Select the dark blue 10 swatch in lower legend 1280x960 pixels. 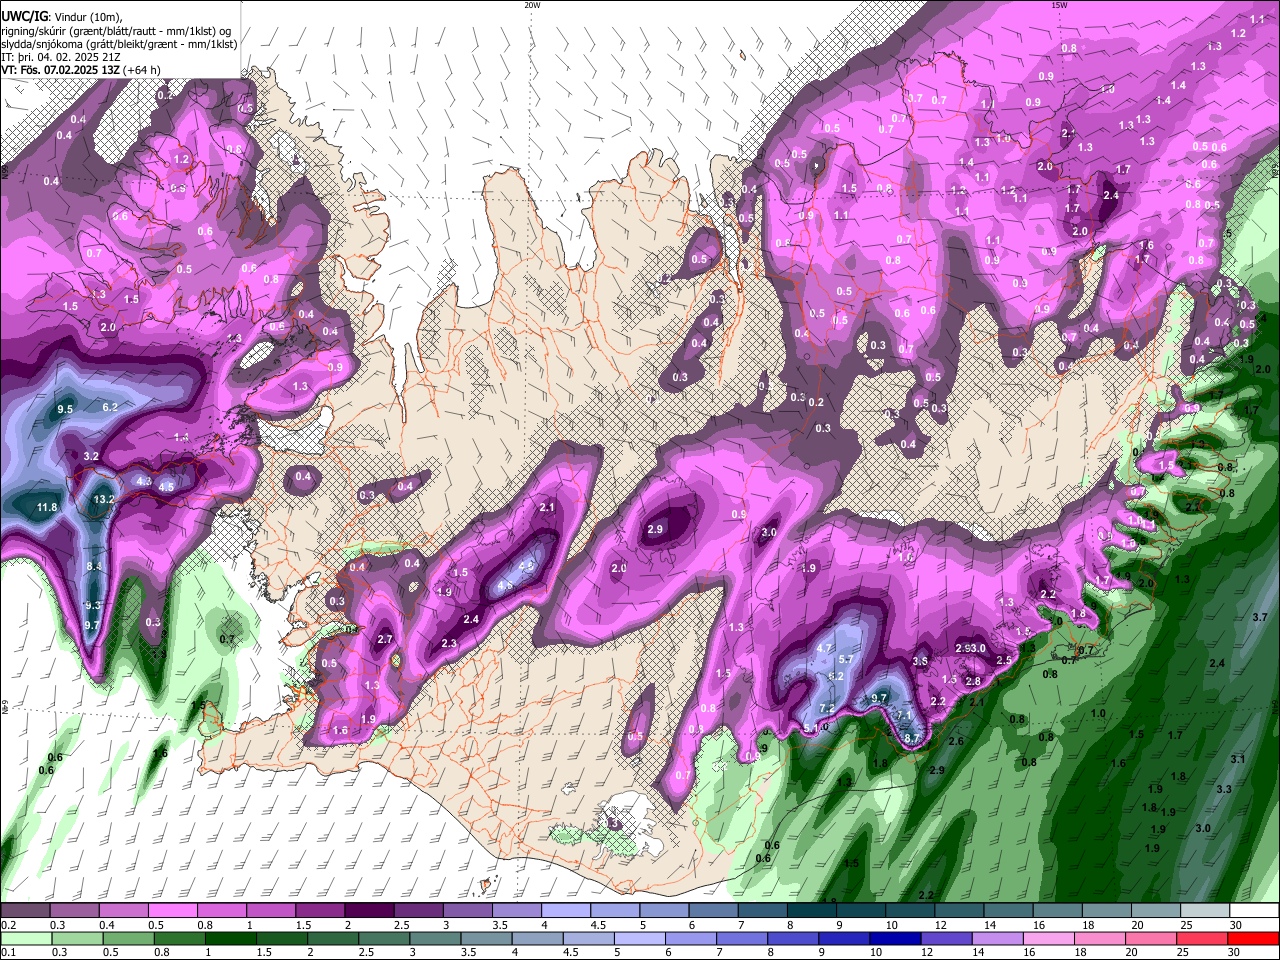(895, 938)
